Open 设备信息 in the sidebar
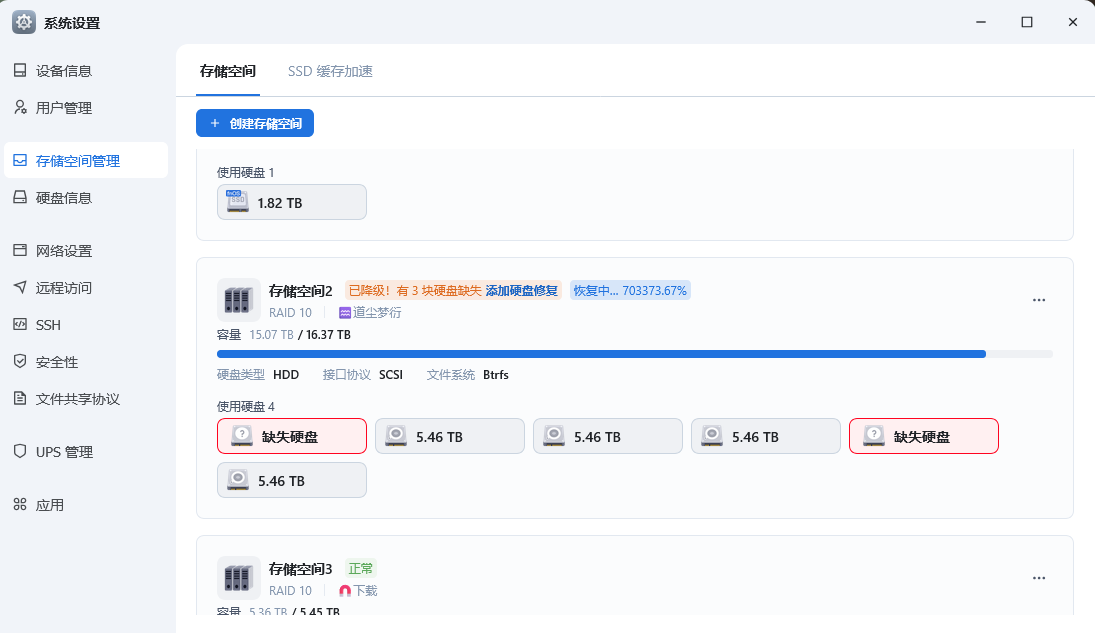The height and width of the screenshot is (633, 1095). (x=86, y=71)
